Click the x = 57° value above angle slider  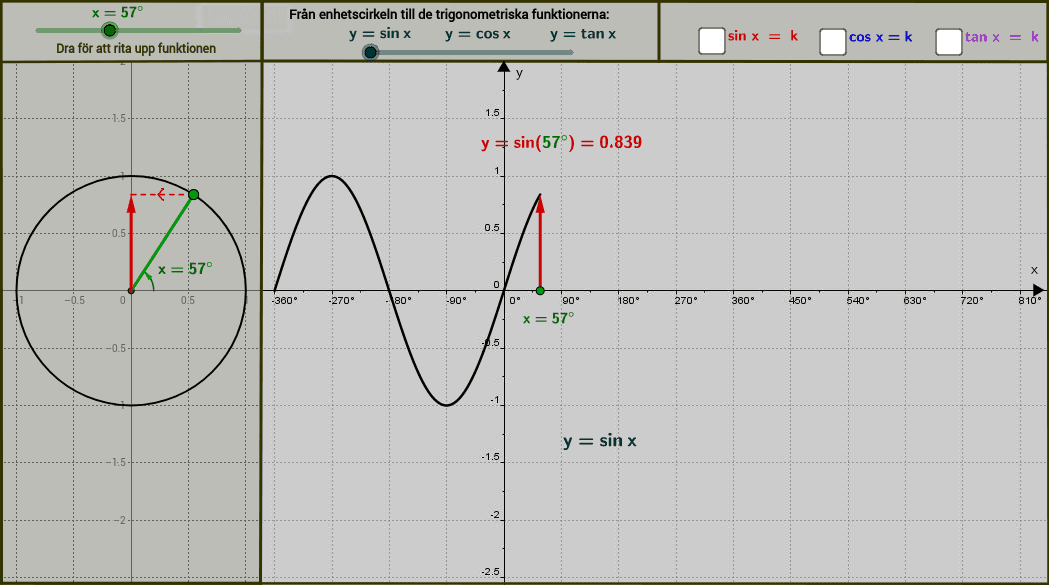(x=118, y=12)
